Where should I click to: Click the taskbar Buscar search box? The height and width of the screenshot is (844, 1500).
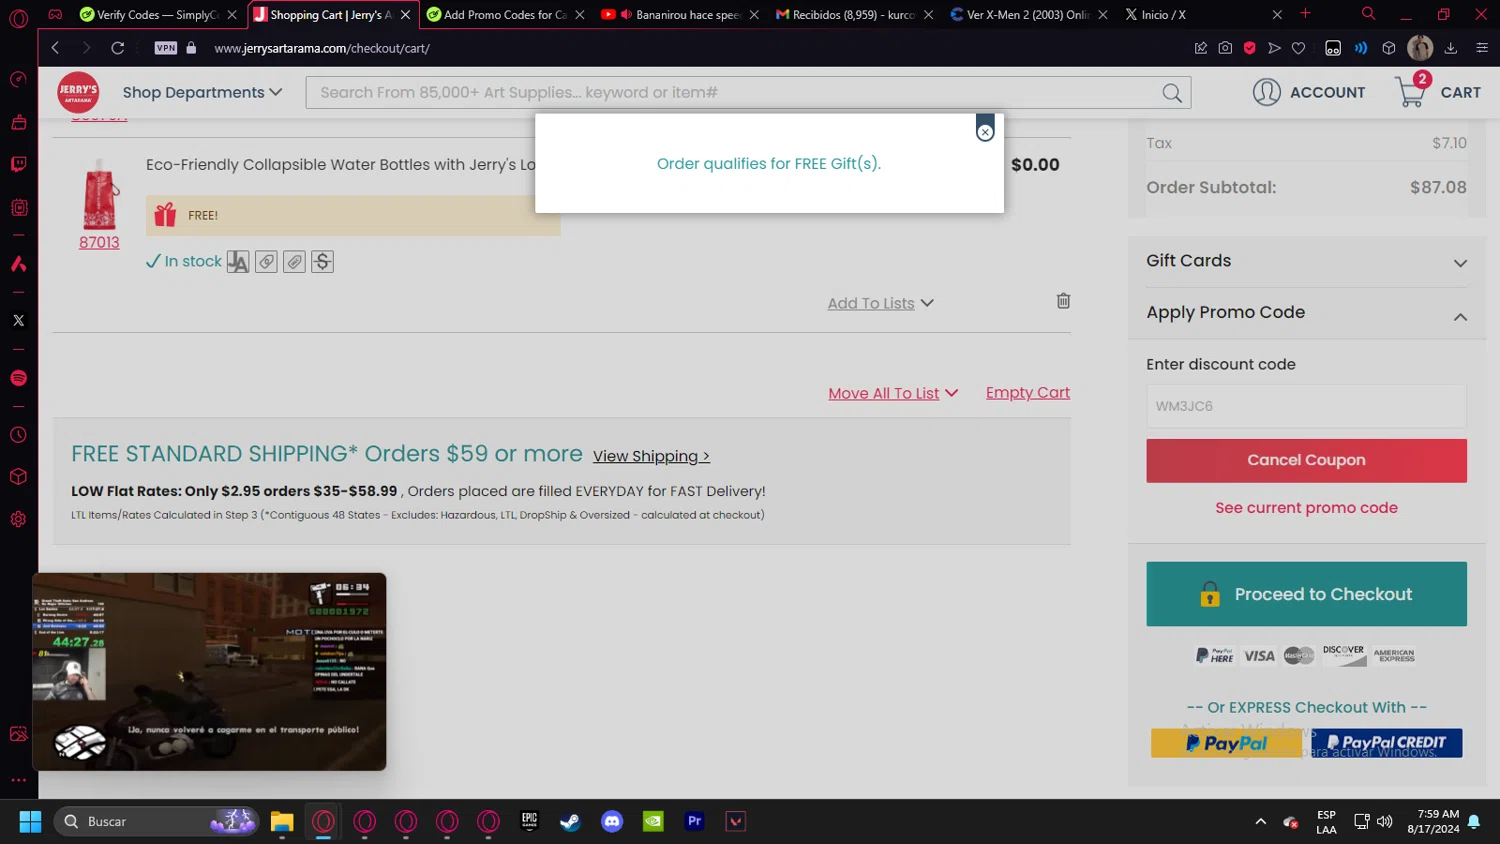pyautogui.click(x=157, y=822)
